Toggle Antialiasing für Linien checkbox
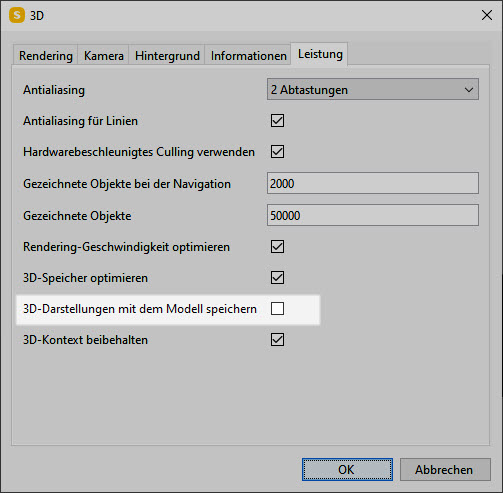The width and height of the screenshot is (503, 493). (277, 121)
